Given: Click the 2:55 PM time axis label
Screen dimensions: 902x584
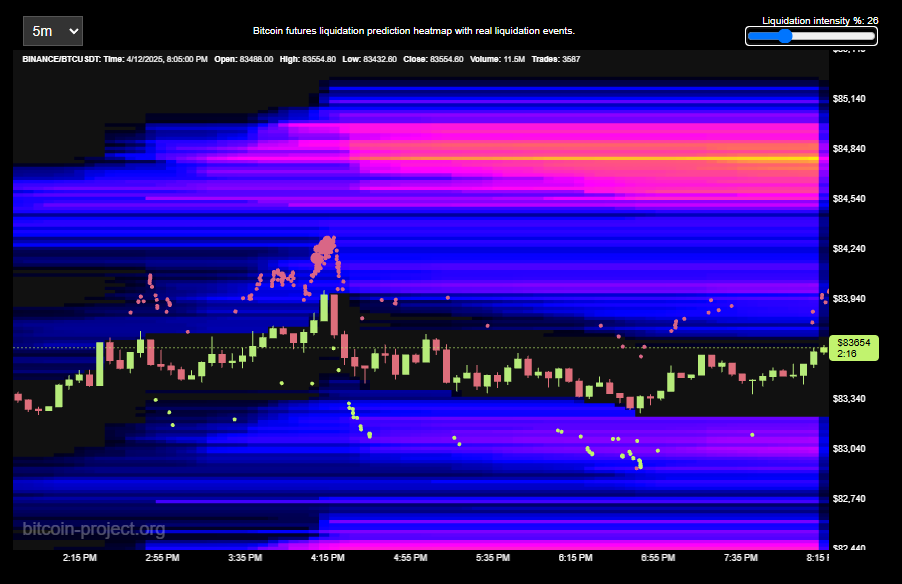Looking at the screenshot, I should click(162, 558).
